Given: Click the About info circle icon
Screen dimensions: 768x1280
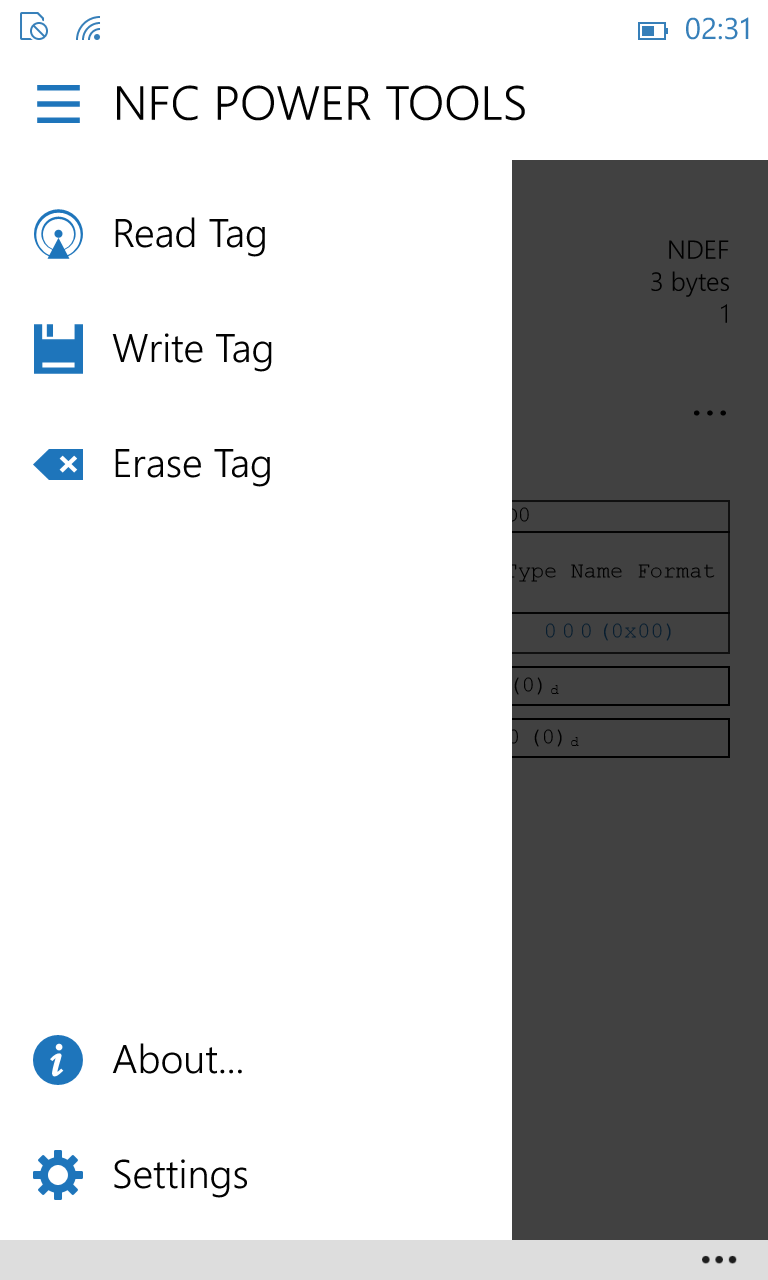Looking at the screenshot, I should click(57, 1059).
